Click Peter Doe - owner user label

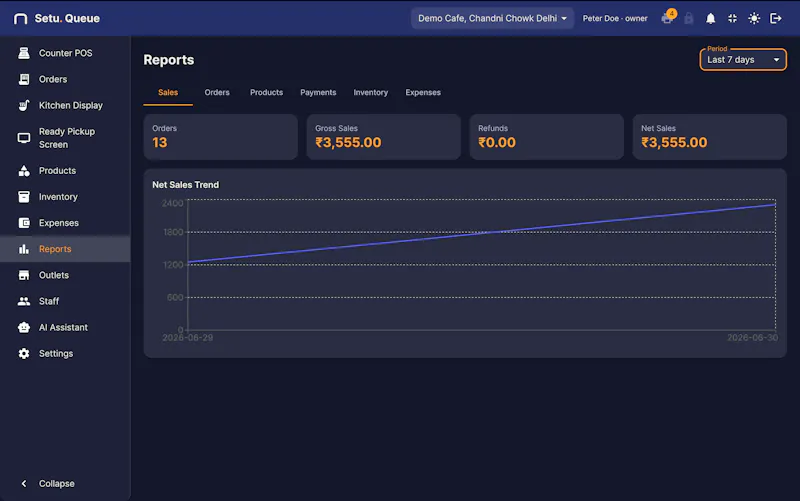[x=615, y=18]
